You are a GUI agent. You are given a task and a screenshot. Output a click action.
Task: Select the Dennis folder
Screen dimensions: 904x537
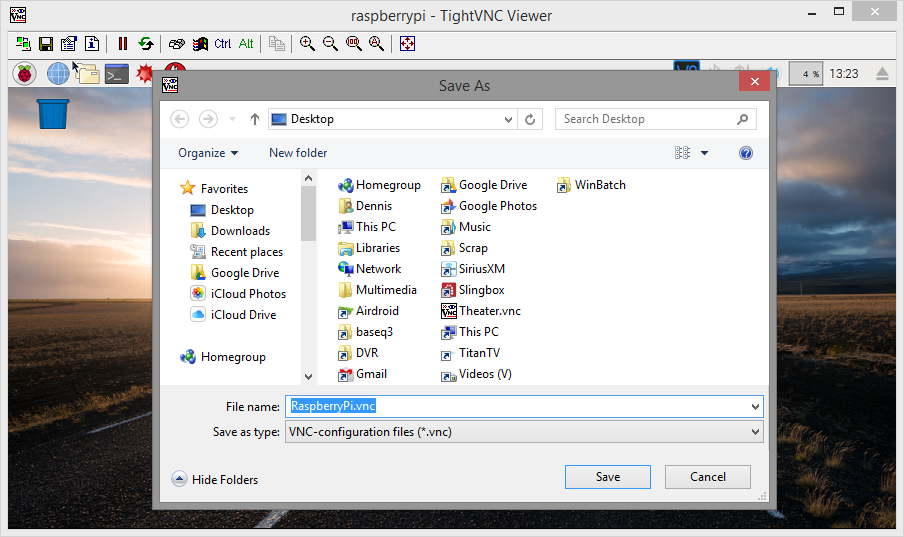365,206
